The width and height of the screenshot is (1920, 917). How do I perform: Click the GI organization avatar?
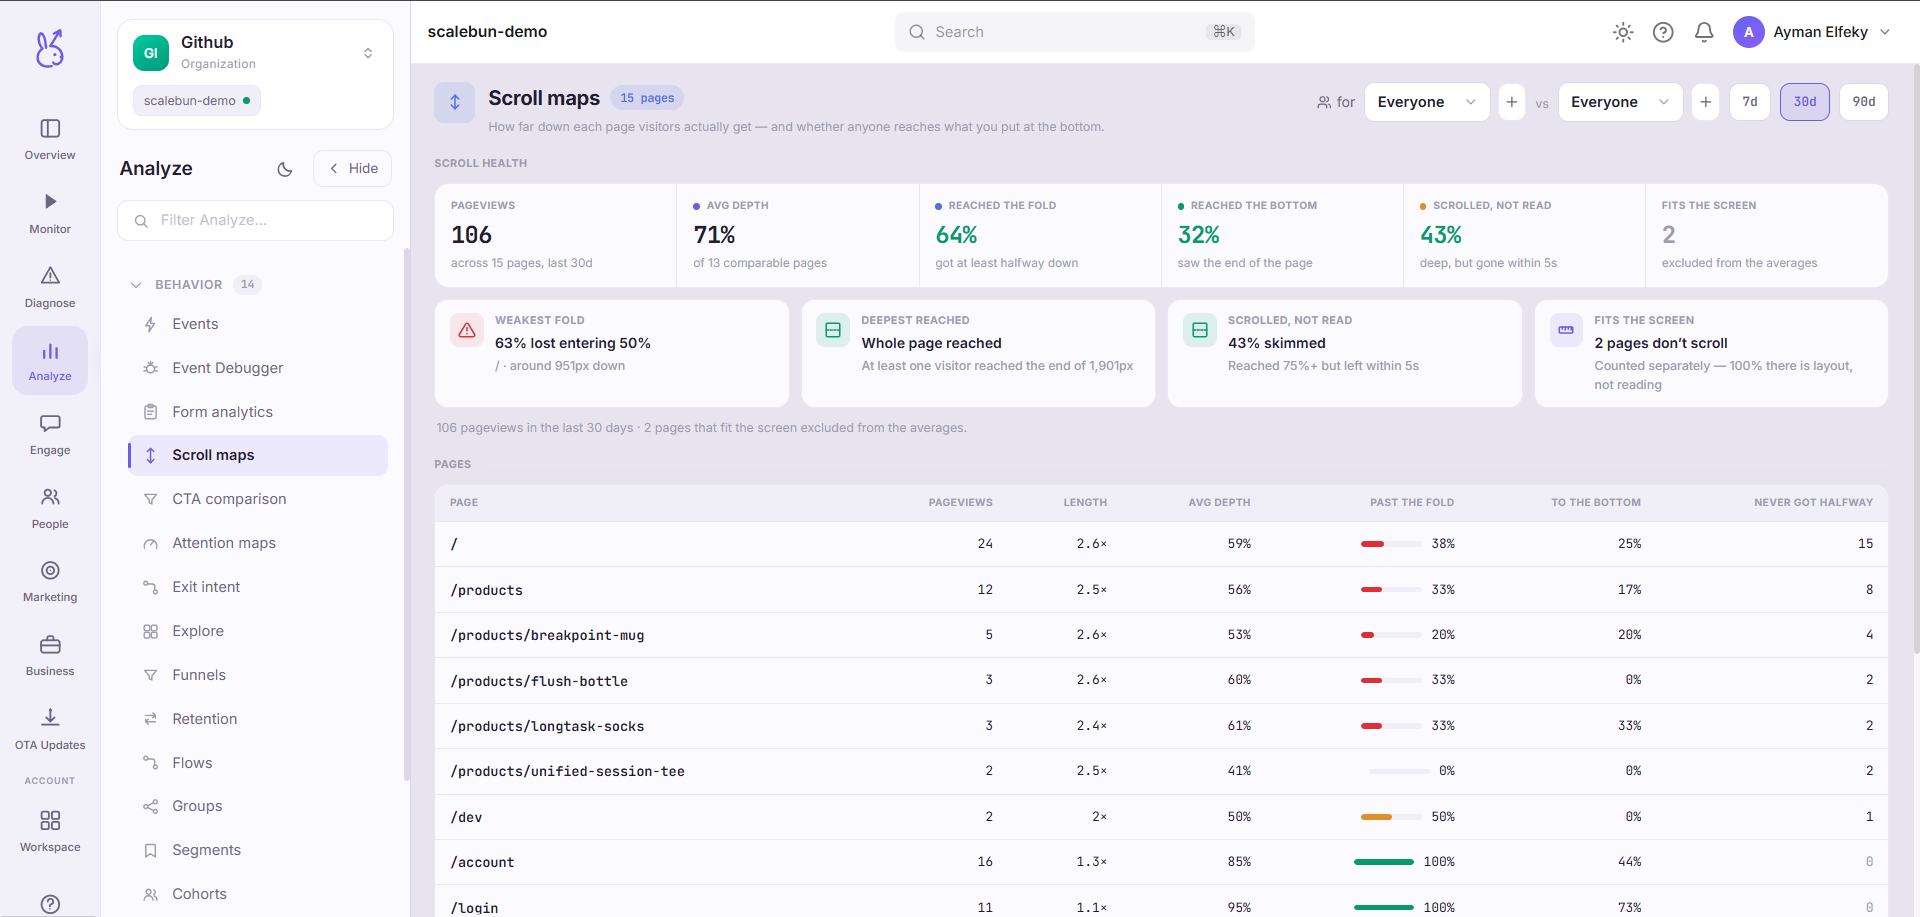pos(151,53)
